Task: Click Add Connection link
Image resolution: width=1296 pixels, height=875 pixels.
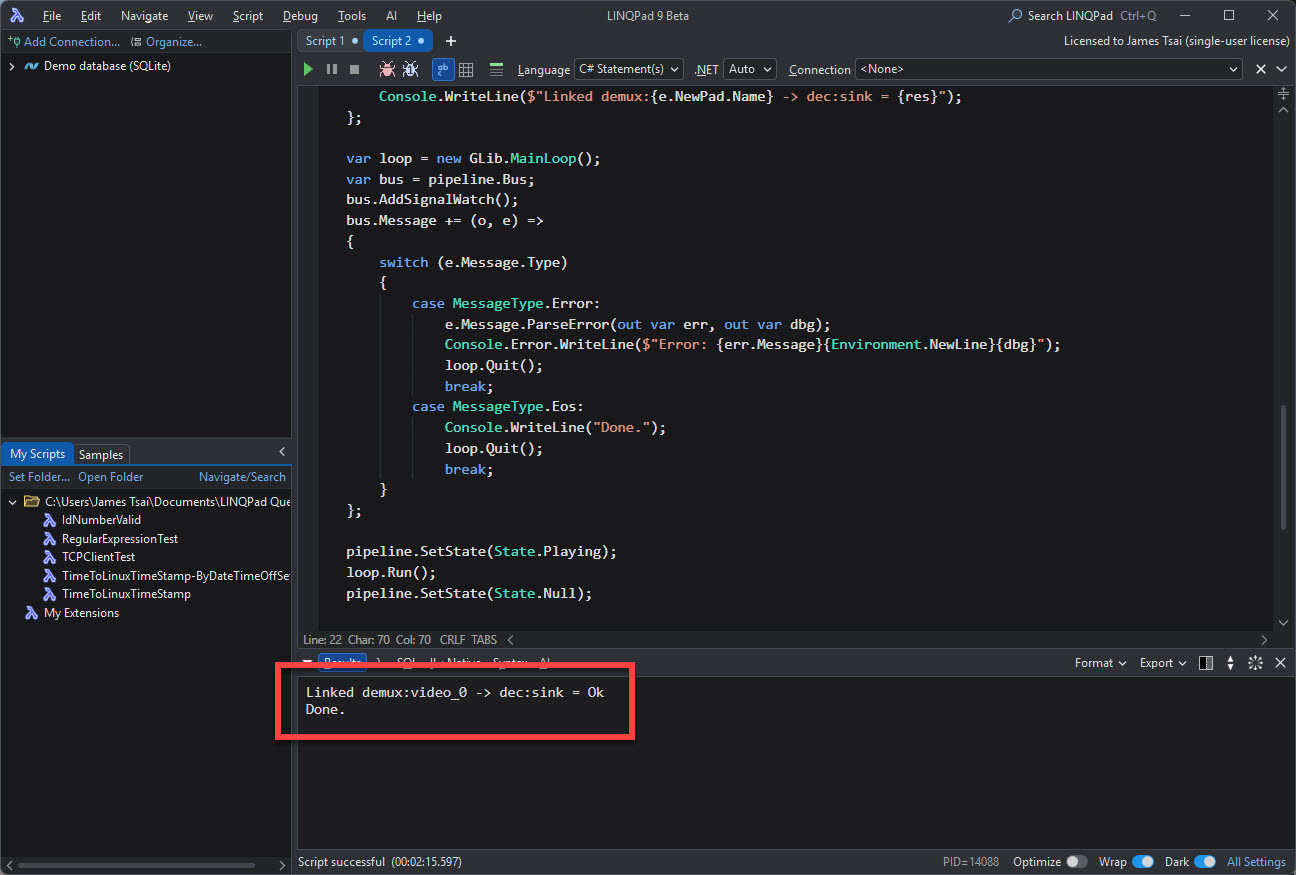Action: (x=64, y=42)
